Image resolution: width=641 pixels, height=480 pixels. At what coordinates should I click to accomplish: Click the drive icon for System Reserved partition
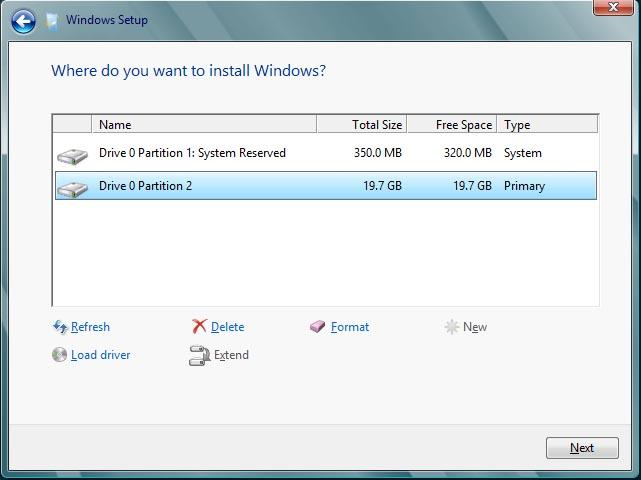point(72,156)
